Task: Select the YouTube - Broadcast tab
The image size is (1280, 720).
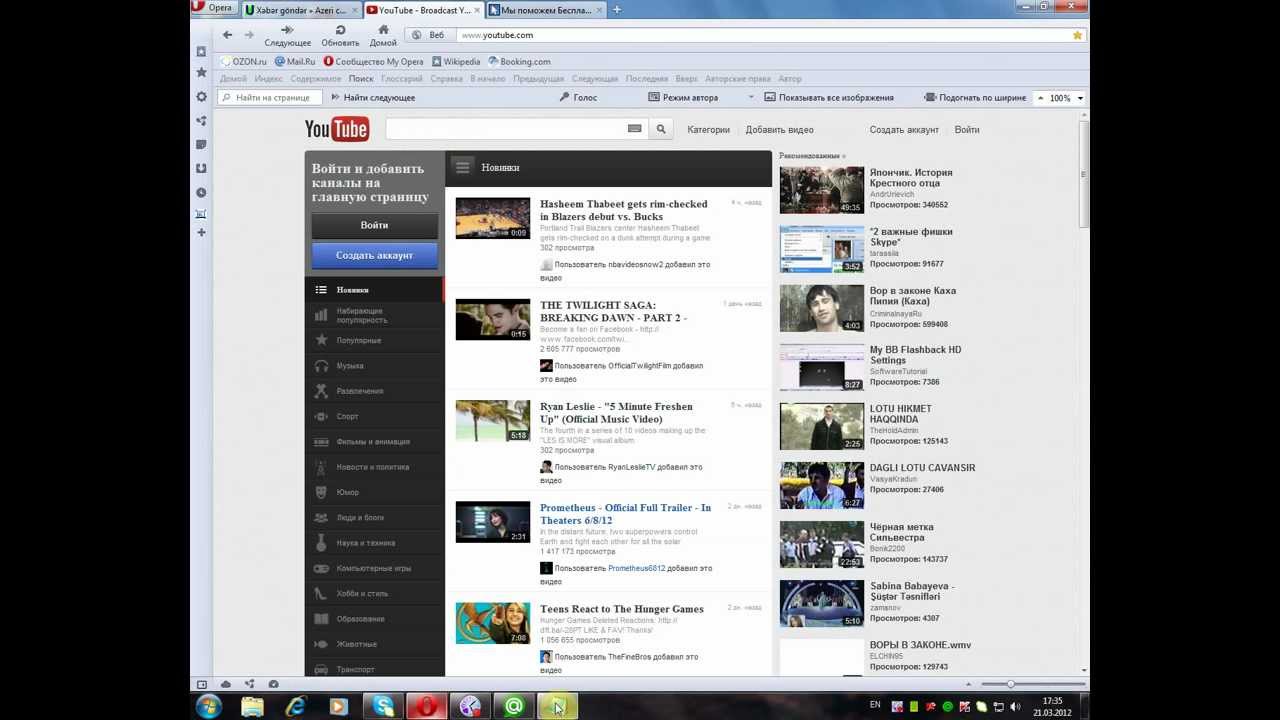Action: [421, 10]
